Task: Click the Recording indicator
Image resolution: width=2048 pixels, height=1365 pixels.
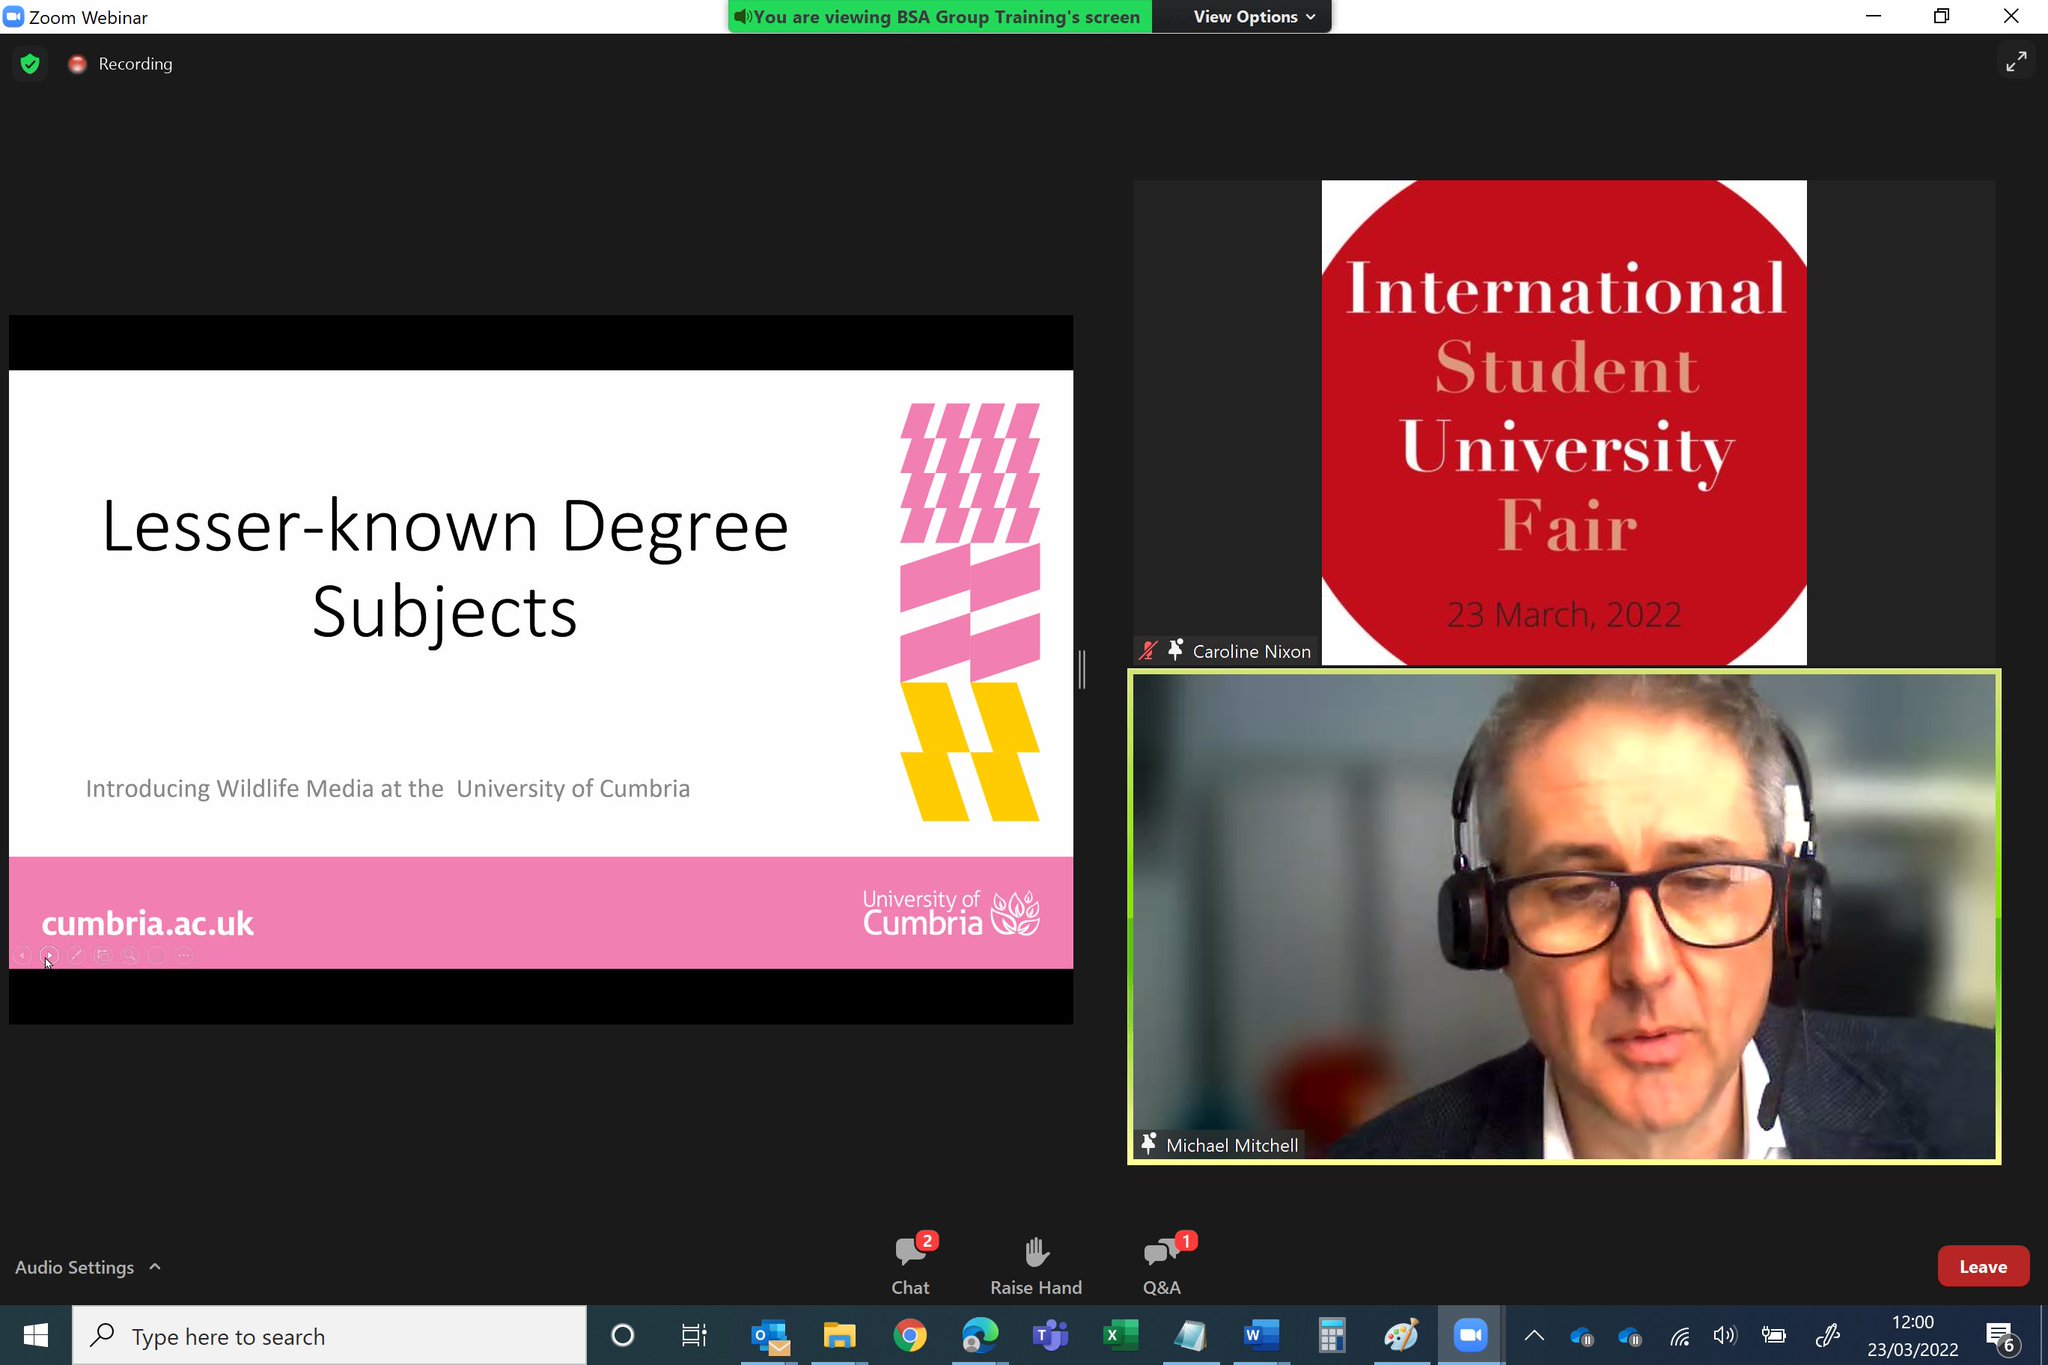Action: click(121, 64)
